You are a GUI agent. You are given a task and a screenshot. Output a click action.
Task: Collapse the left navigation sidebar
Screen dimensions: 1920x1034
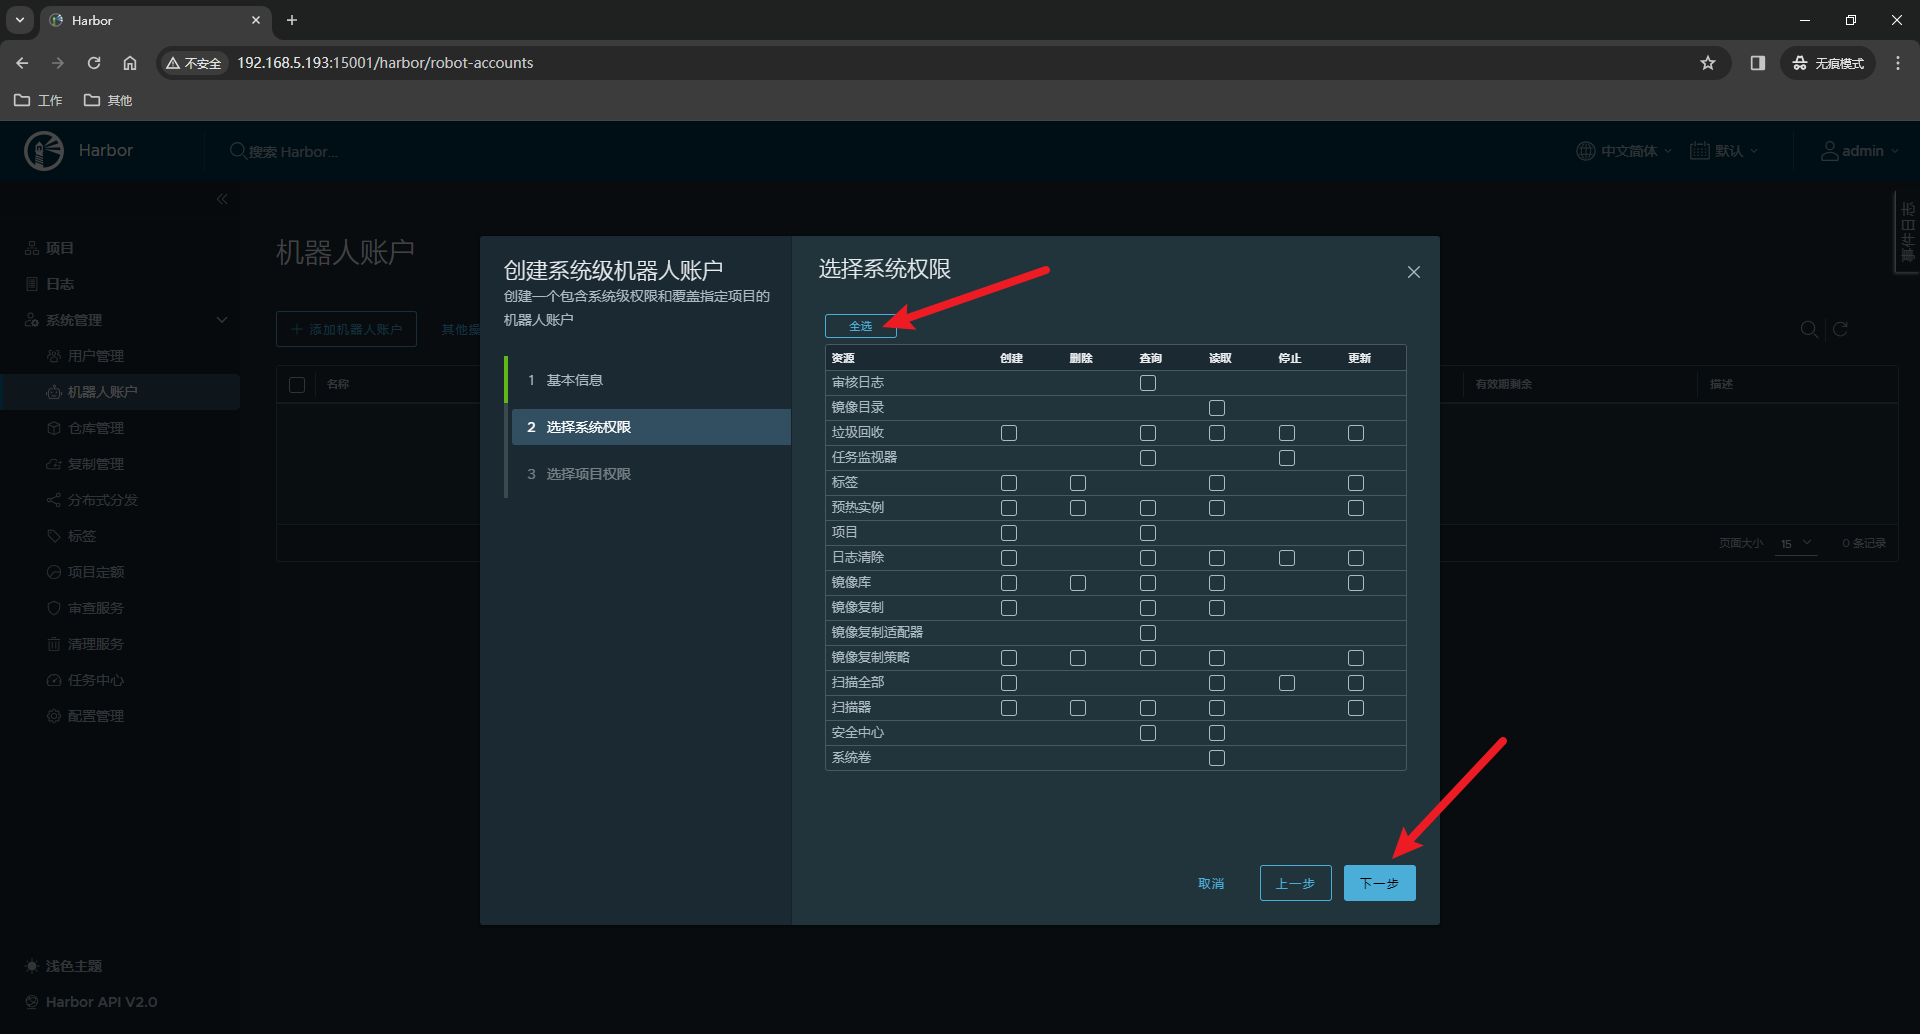point(222,199)
